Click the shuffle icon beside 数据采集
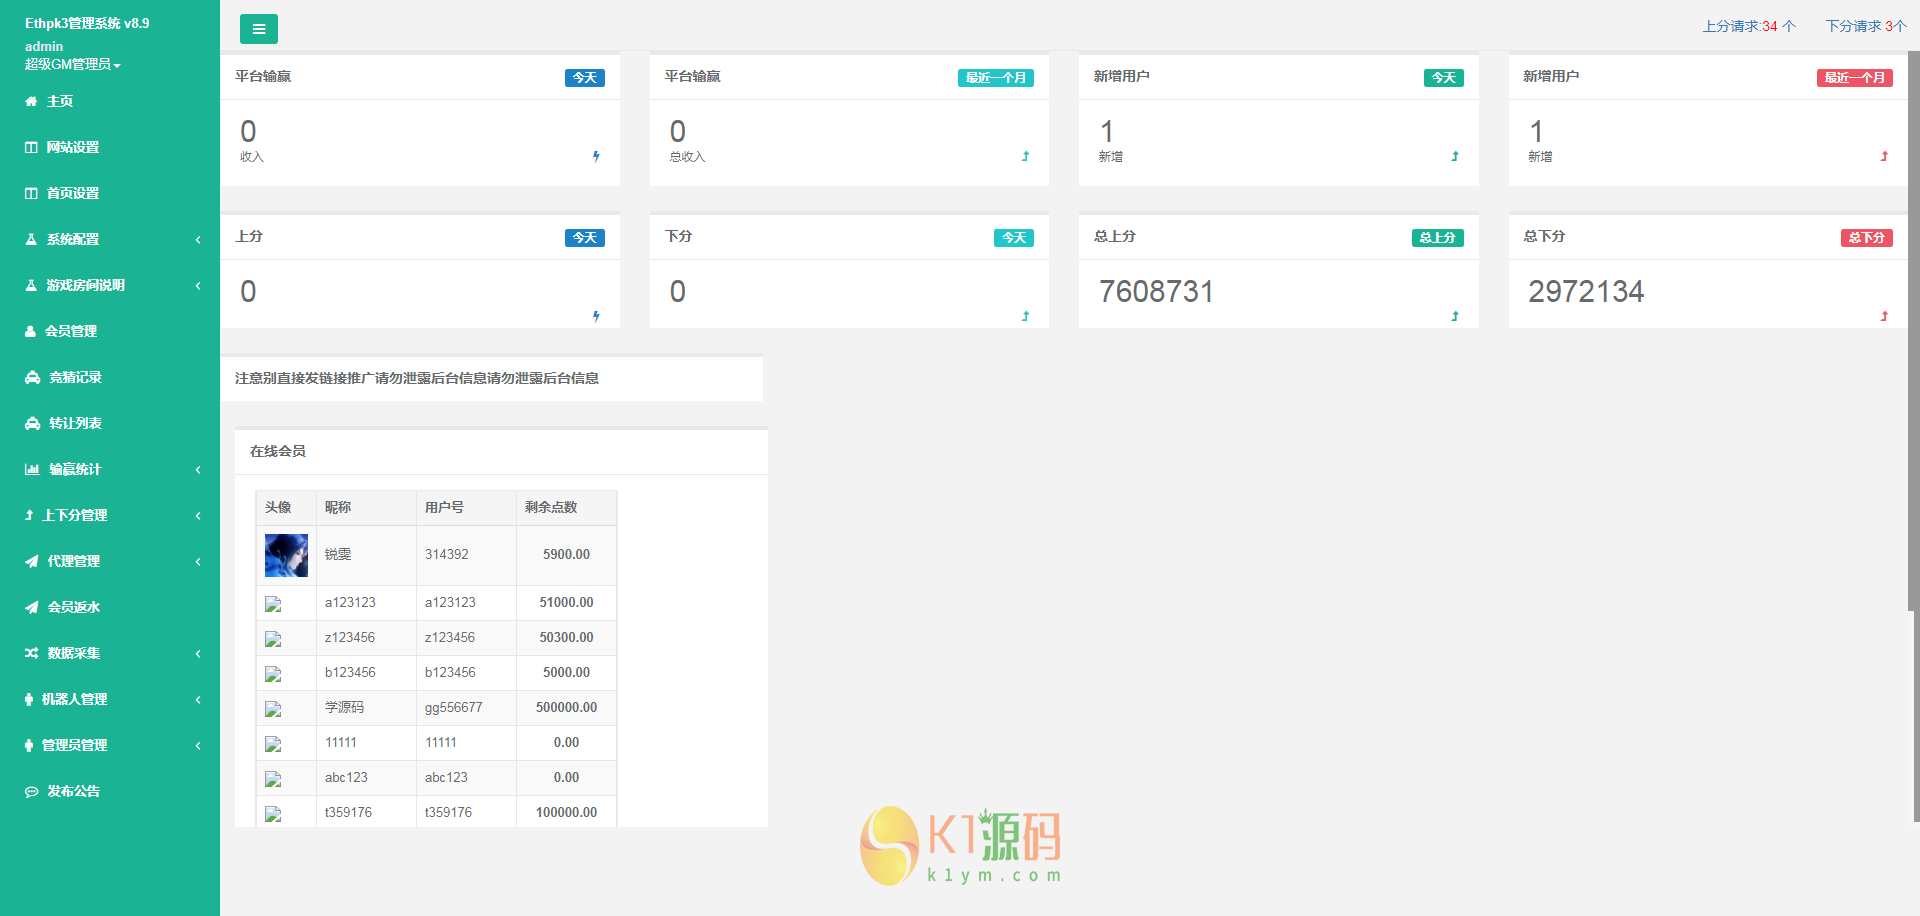This screenshot has height=916, width=1920. click(32, 653)
